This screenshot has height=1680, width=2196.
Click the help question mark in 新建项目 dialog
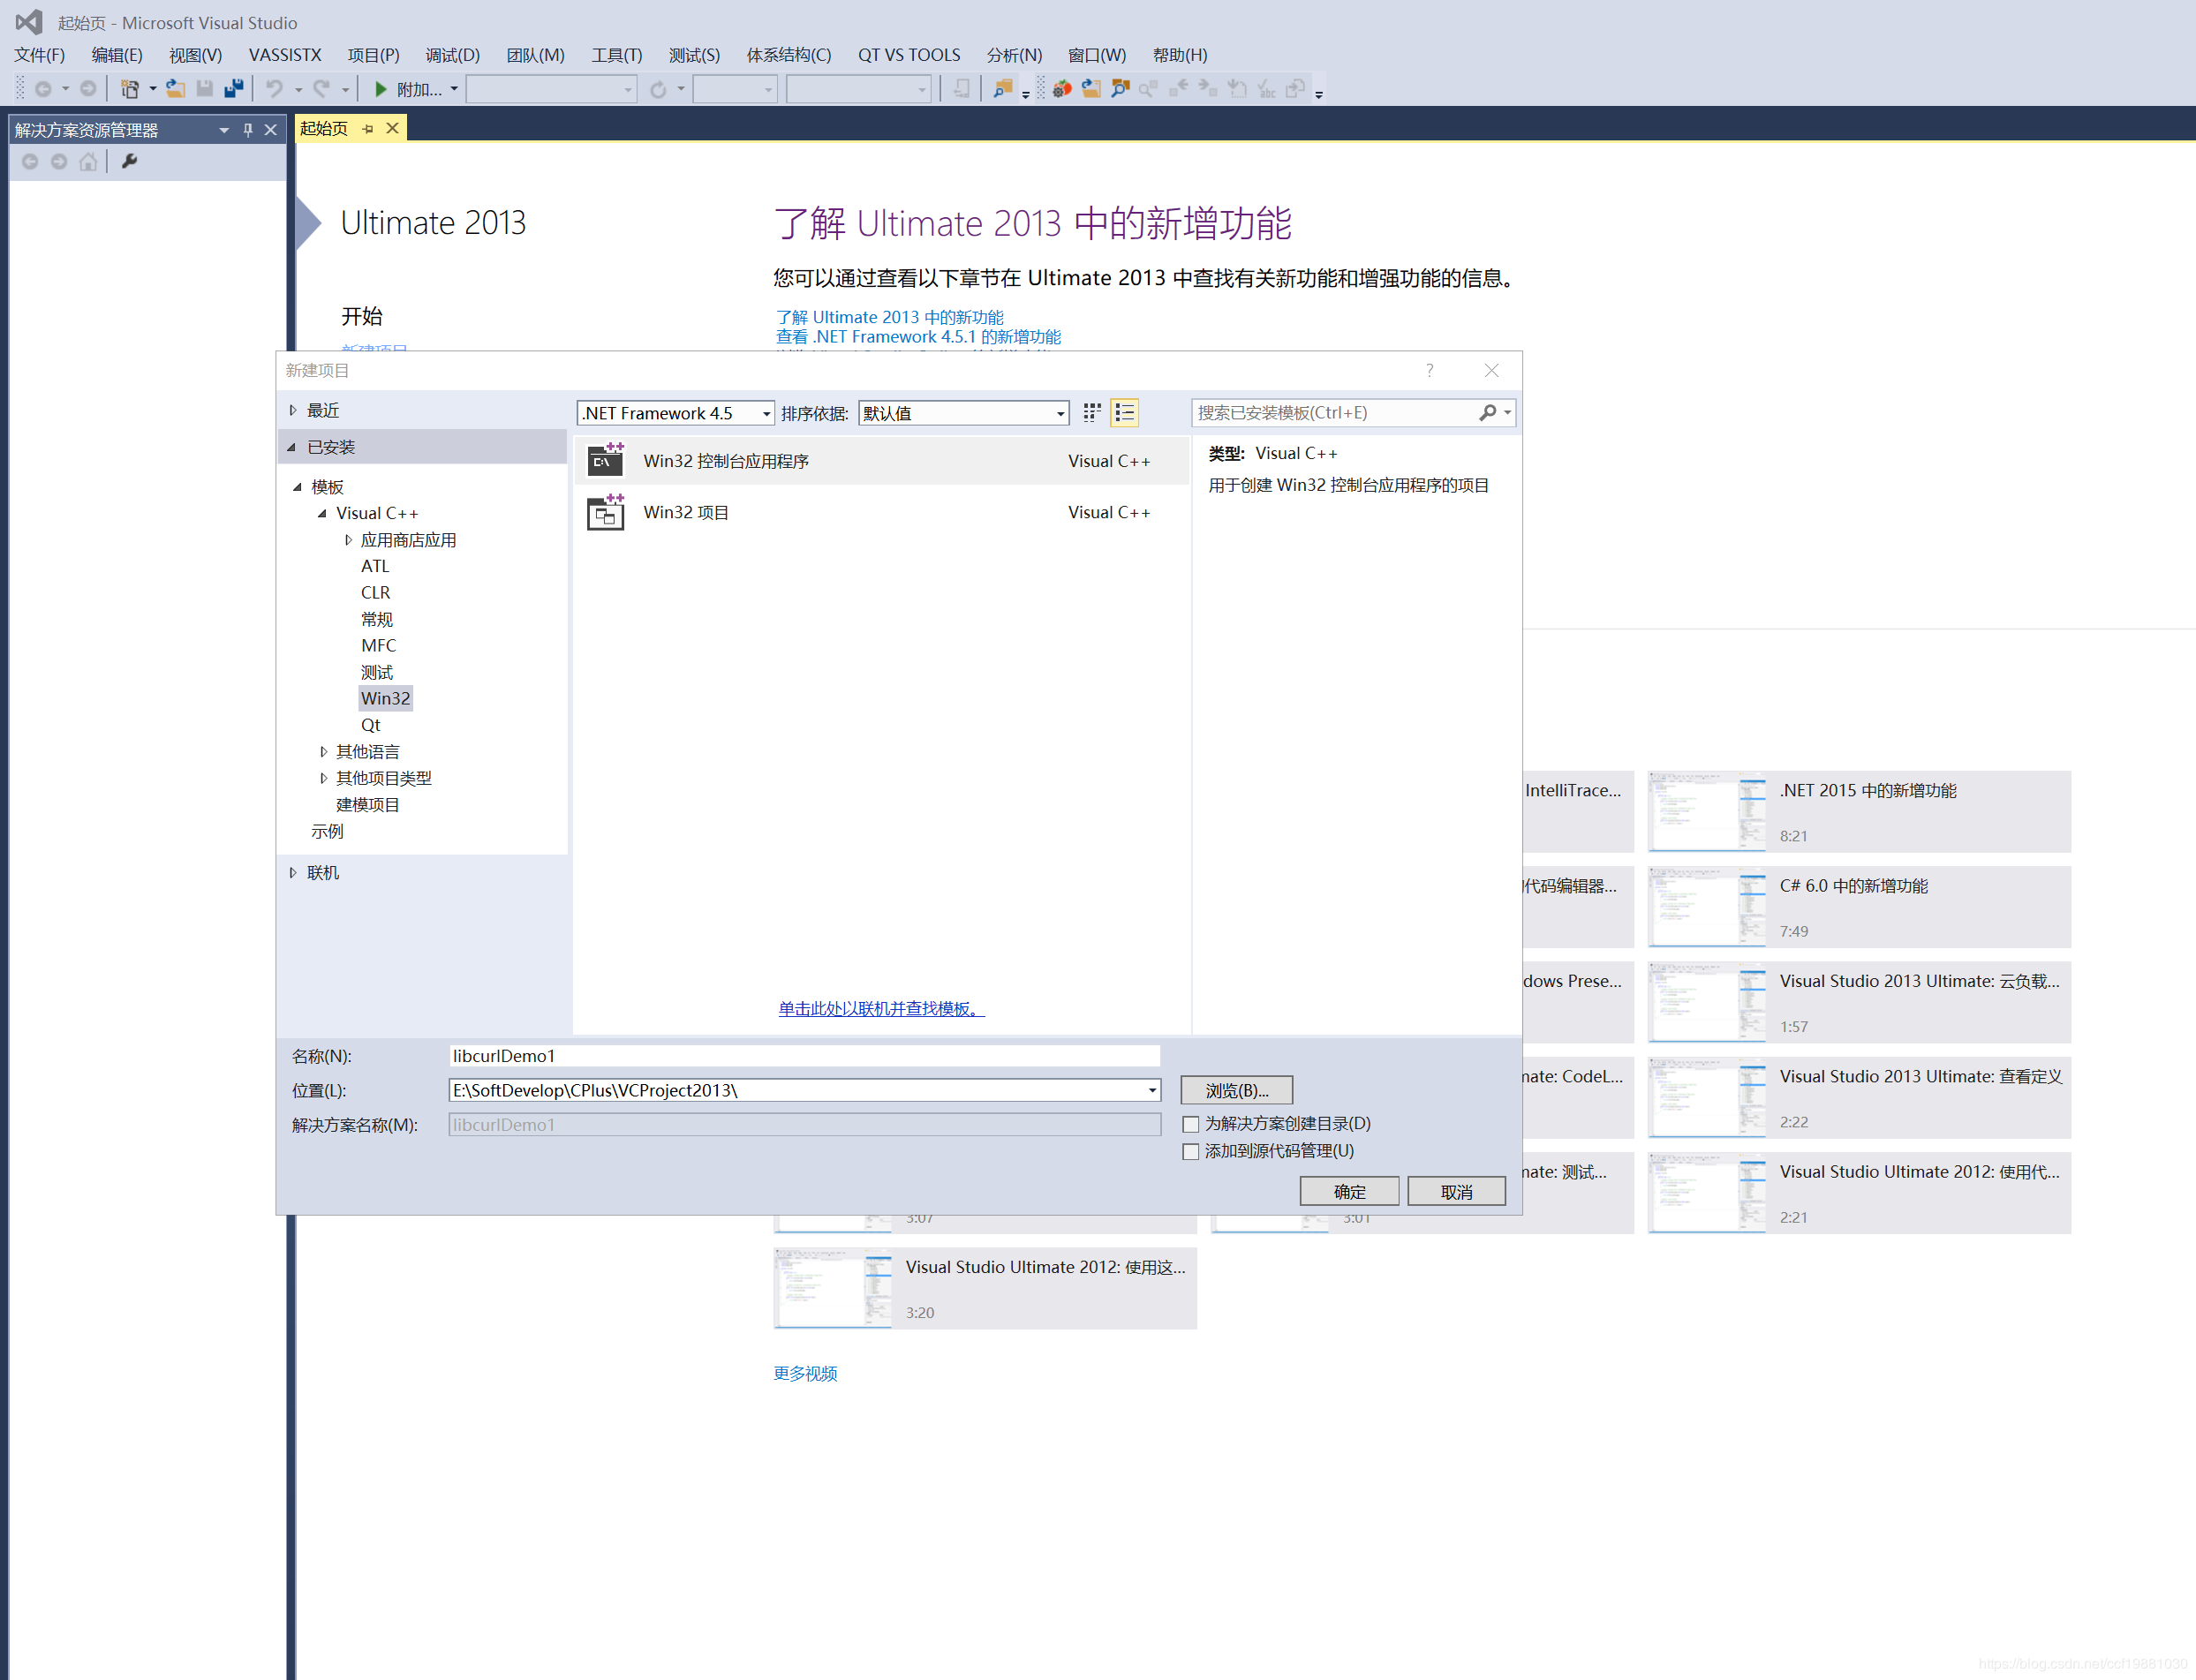coord(1430,370)
